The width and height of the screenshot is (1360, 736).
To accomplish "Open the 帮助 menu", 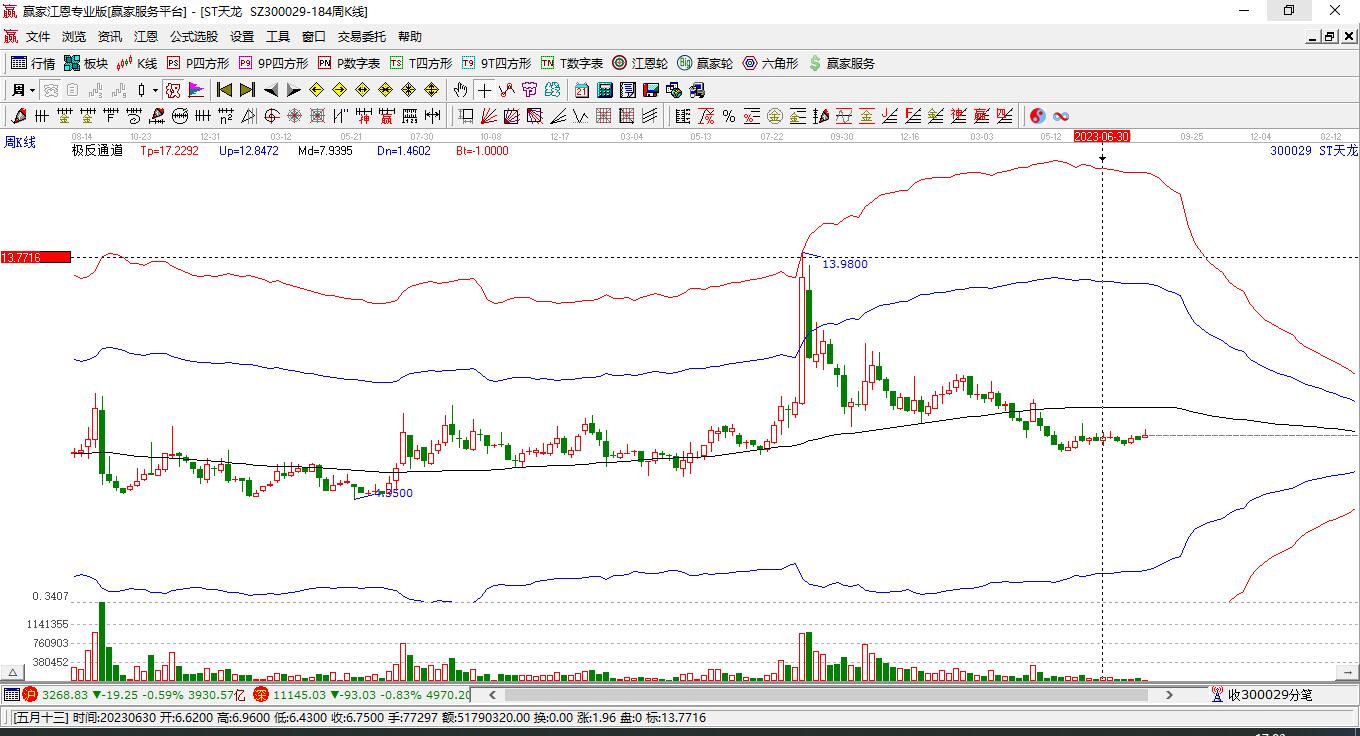I will point(410,37).
